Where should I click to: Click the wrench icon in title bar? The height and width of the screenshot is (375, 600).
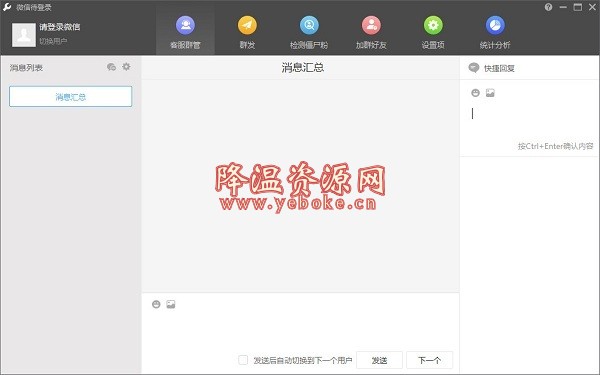7,7
